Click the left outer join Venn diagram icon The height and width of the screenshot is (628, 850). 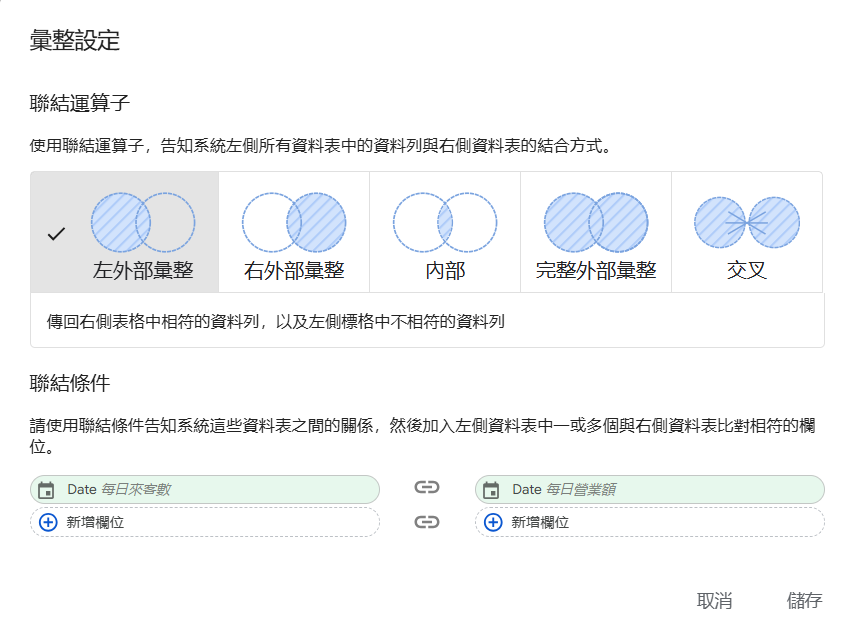tap(143, 222)
